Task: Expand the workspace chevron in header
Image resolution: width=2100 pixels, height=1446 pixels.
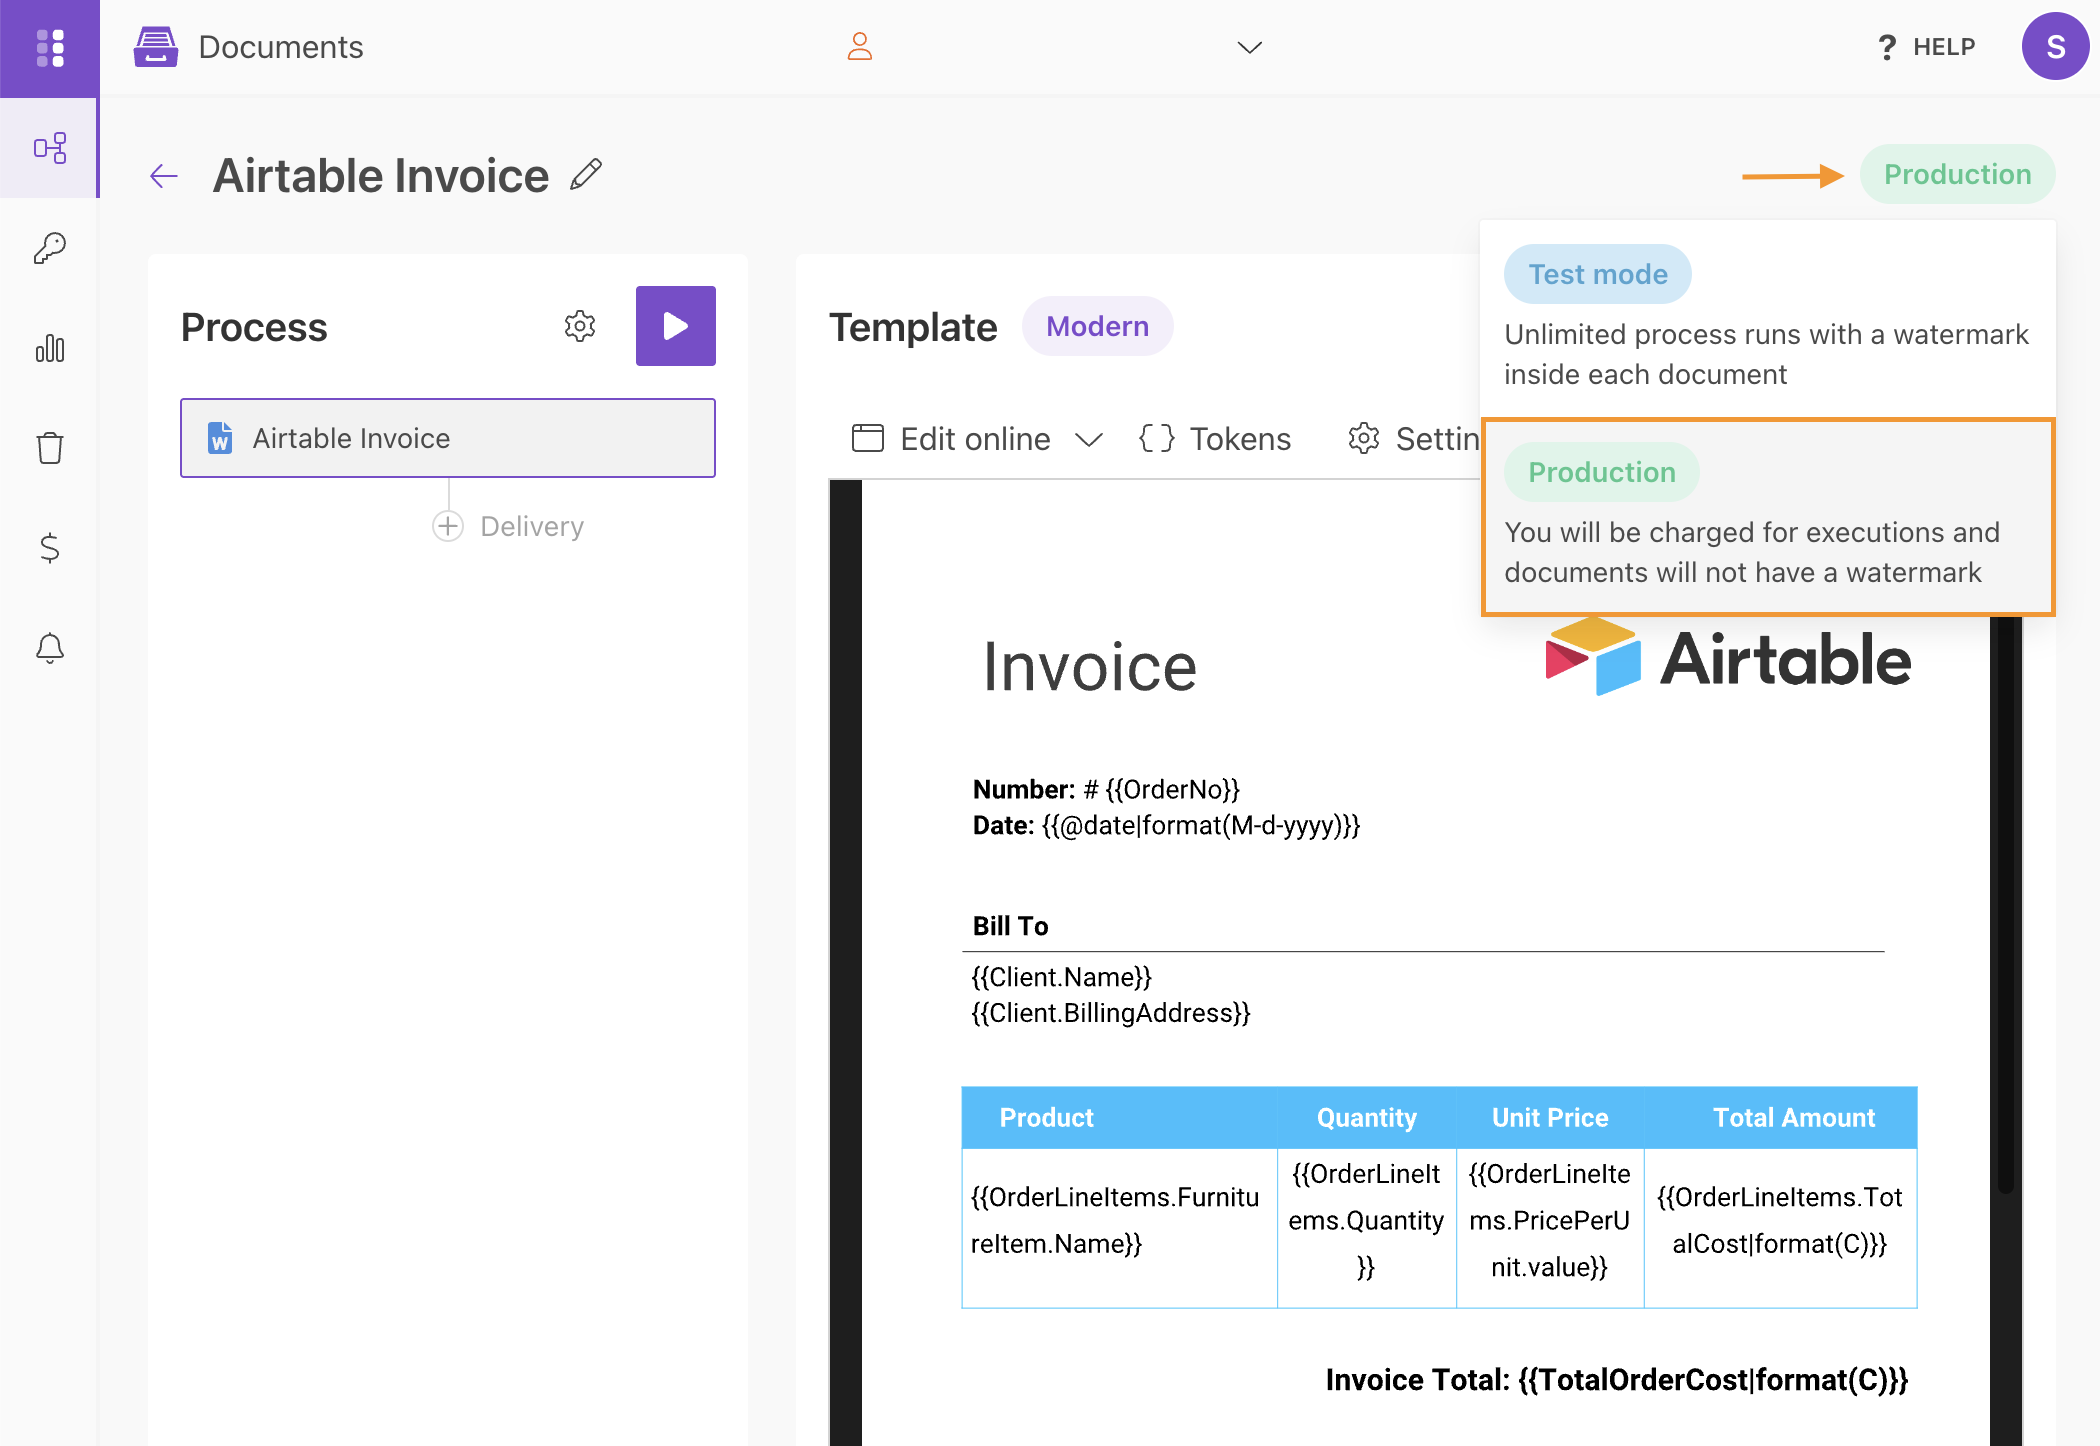Action: click(x=1249, y=47)
